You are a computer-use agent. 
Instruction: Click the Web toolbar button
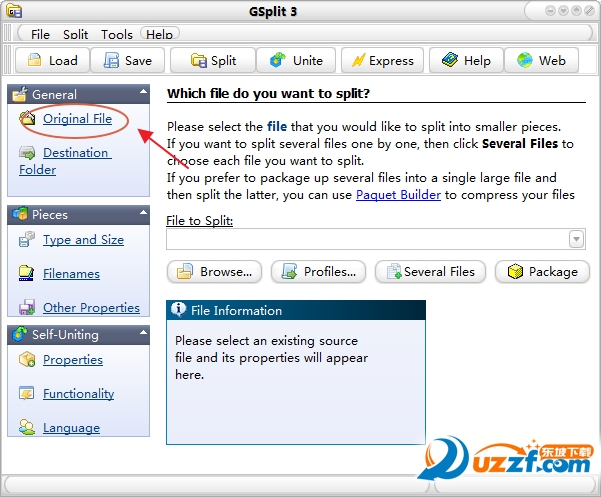coord(541,60)
